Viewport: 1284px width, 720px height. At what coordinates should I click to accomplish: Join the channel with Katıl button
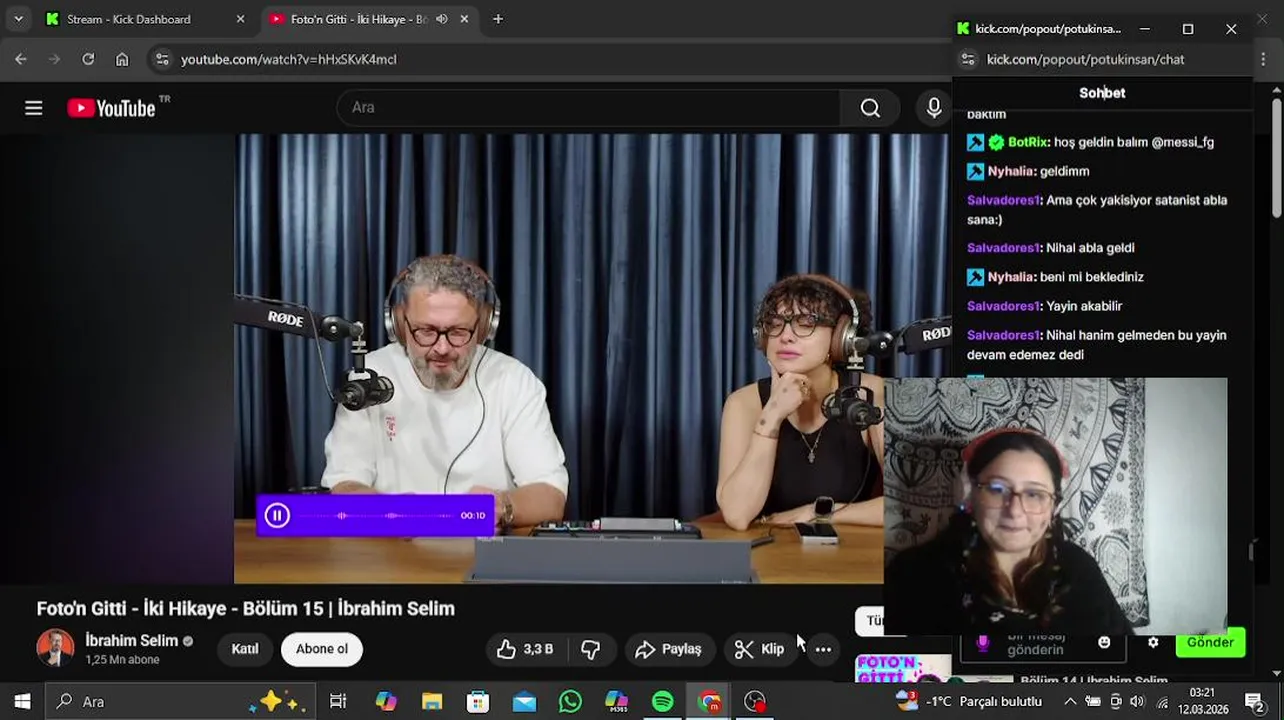pos(245,649)
